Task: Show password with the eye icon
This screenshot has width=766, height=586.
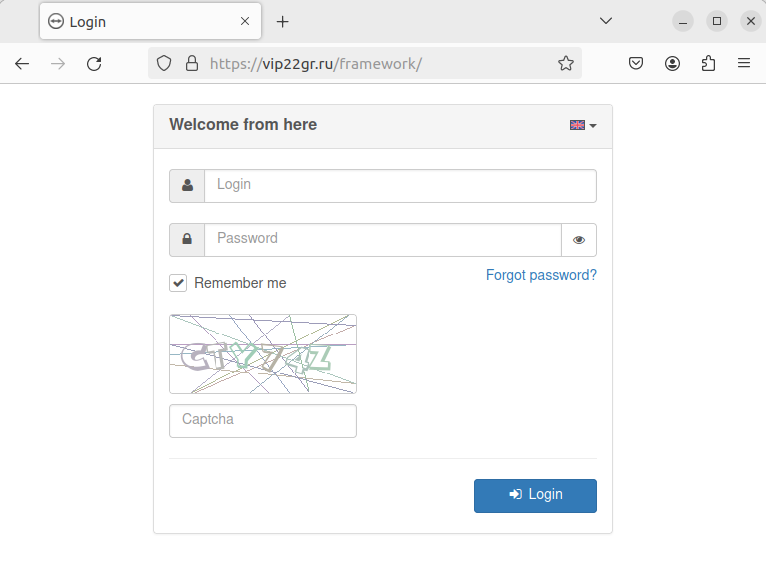Action: (x=579, y=240)
